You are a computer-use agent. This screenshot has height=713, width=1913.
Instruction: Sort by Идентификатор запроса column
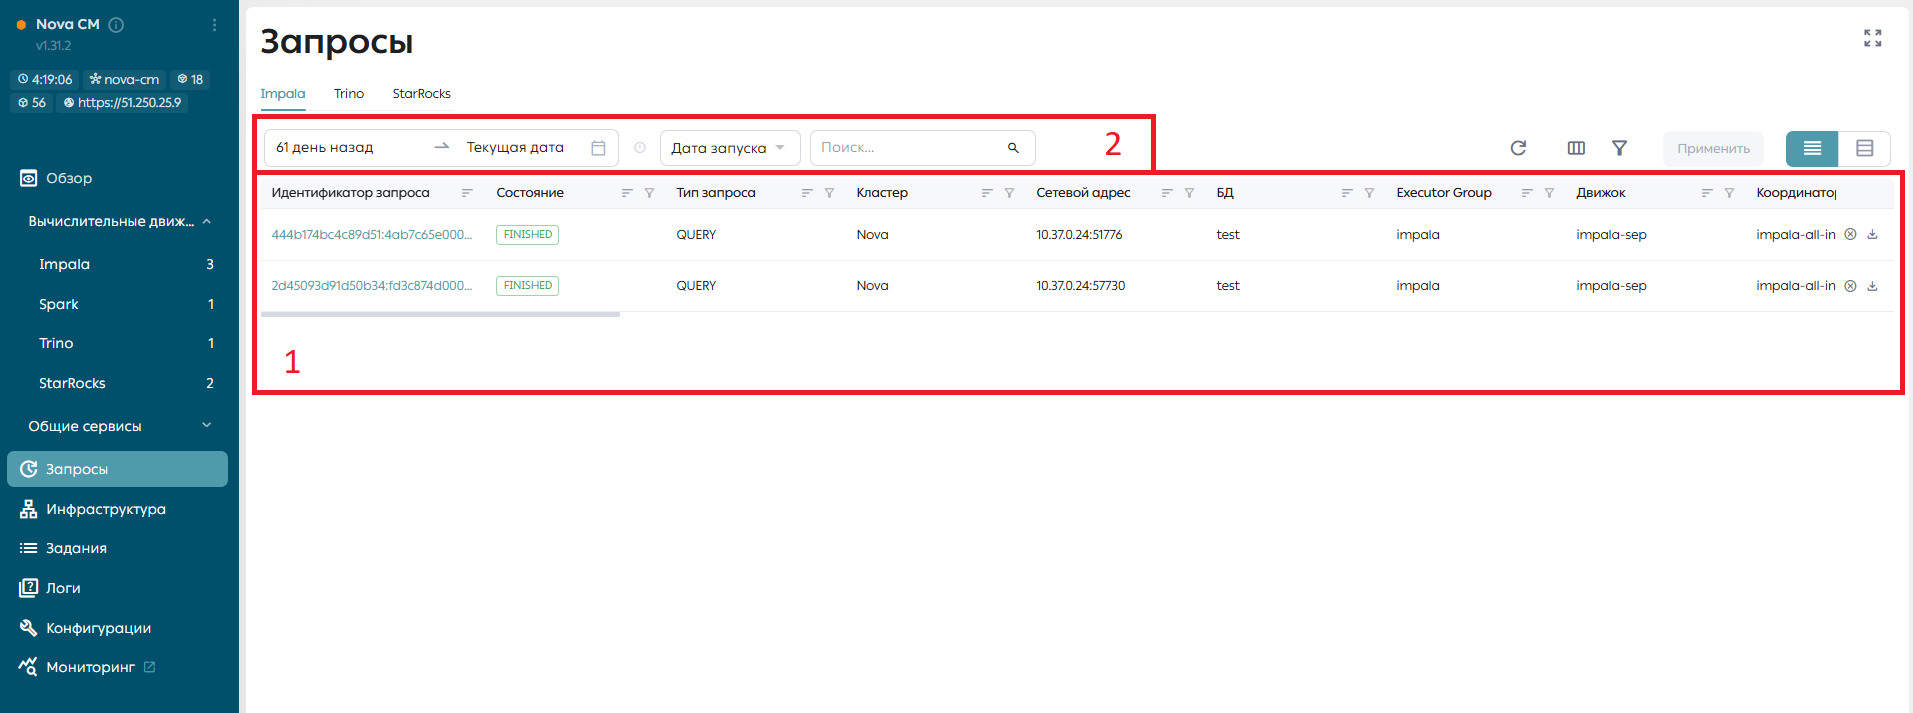467,193
